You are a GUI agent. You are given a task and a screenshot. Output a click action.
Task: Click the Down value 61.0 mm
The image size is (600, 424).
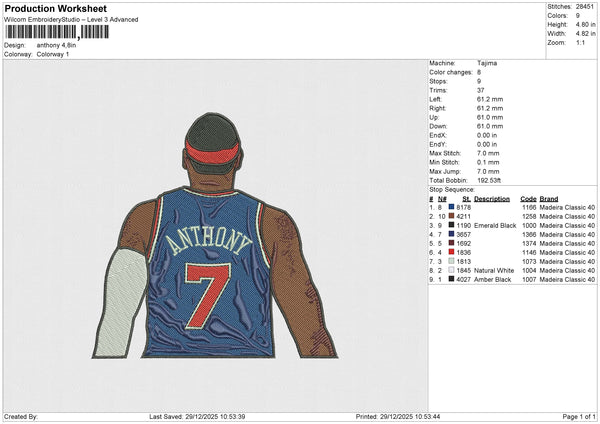pyautogui.click(x=490, y=126)
